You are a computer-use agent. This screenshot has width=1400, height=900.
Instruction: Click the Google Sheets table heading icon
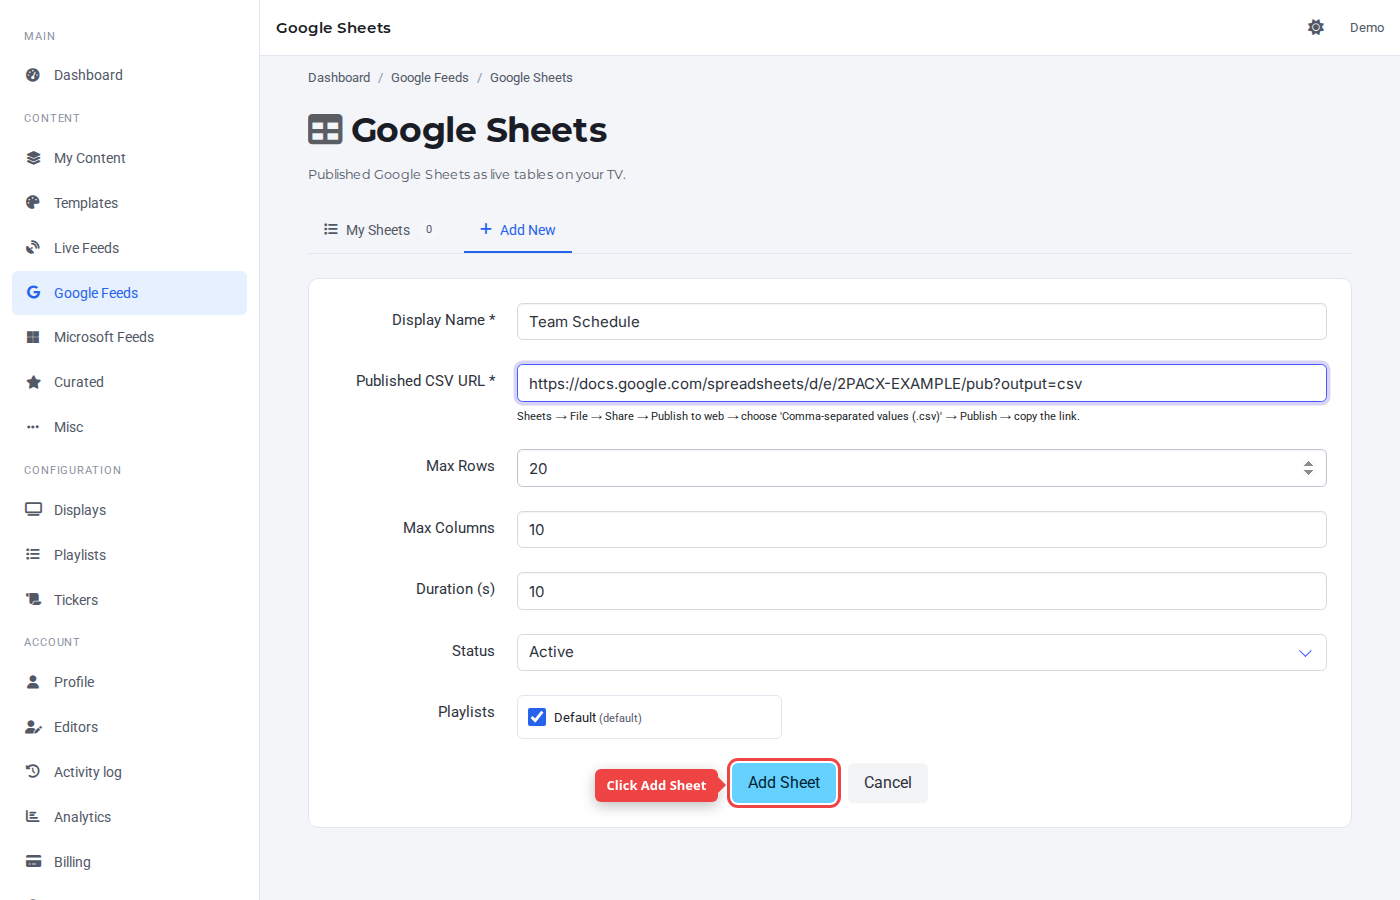tap(325, 130)
